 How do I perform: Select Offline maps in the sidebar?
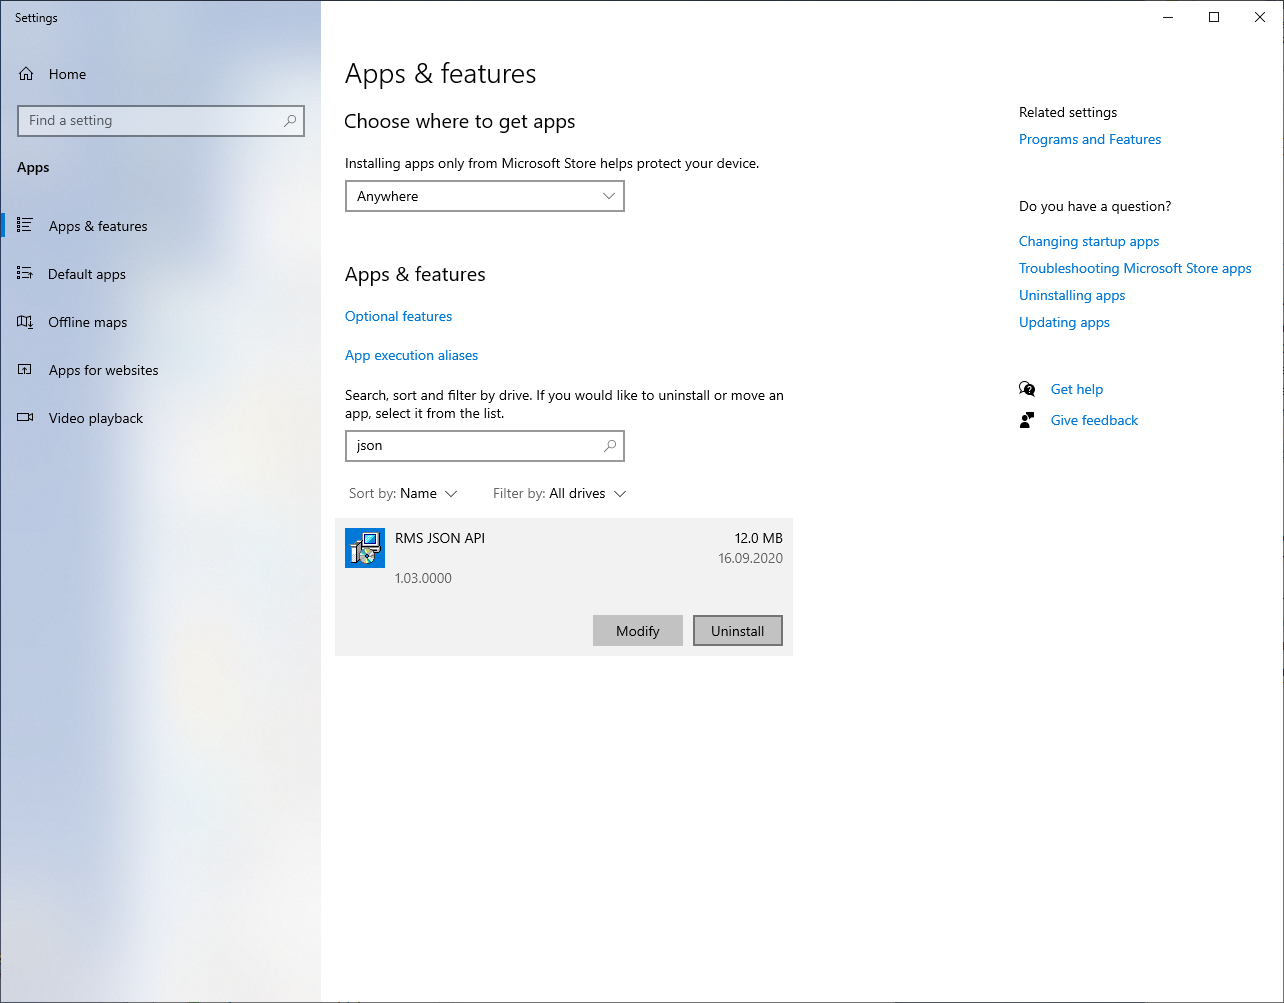coord(160,322)
